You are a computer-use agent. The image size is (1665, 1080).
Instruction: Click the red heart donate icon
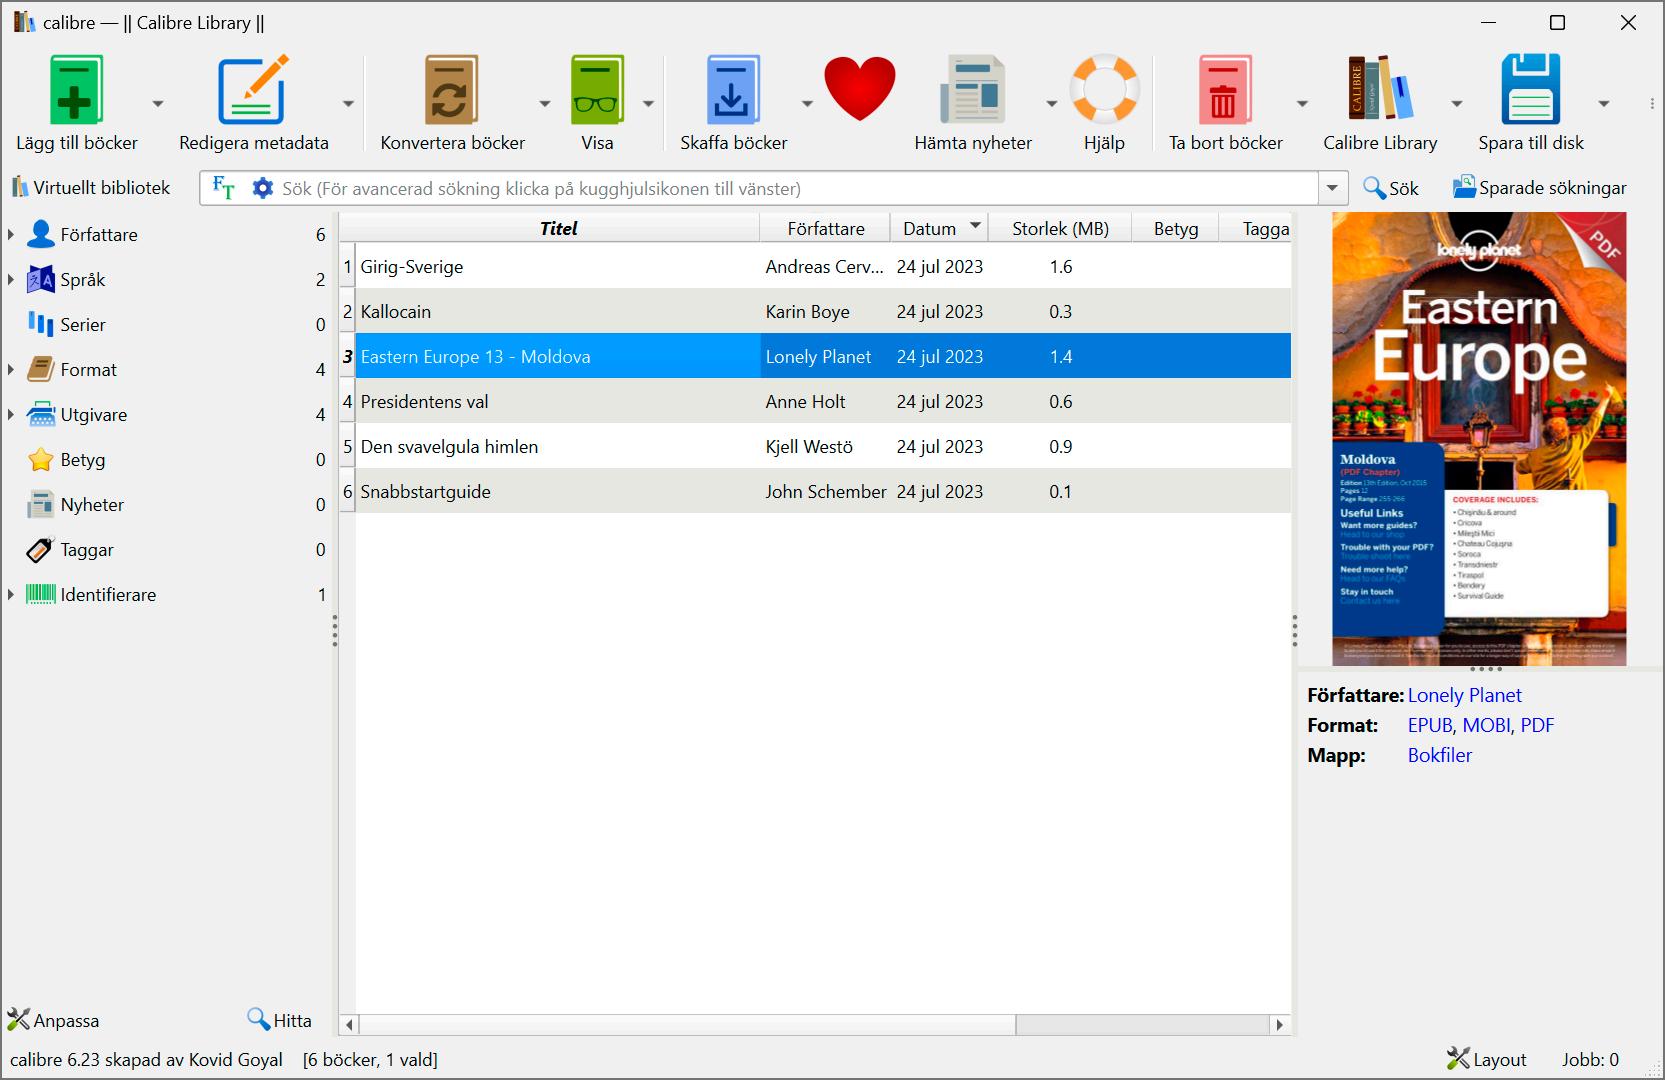click(x=860, y=89)
